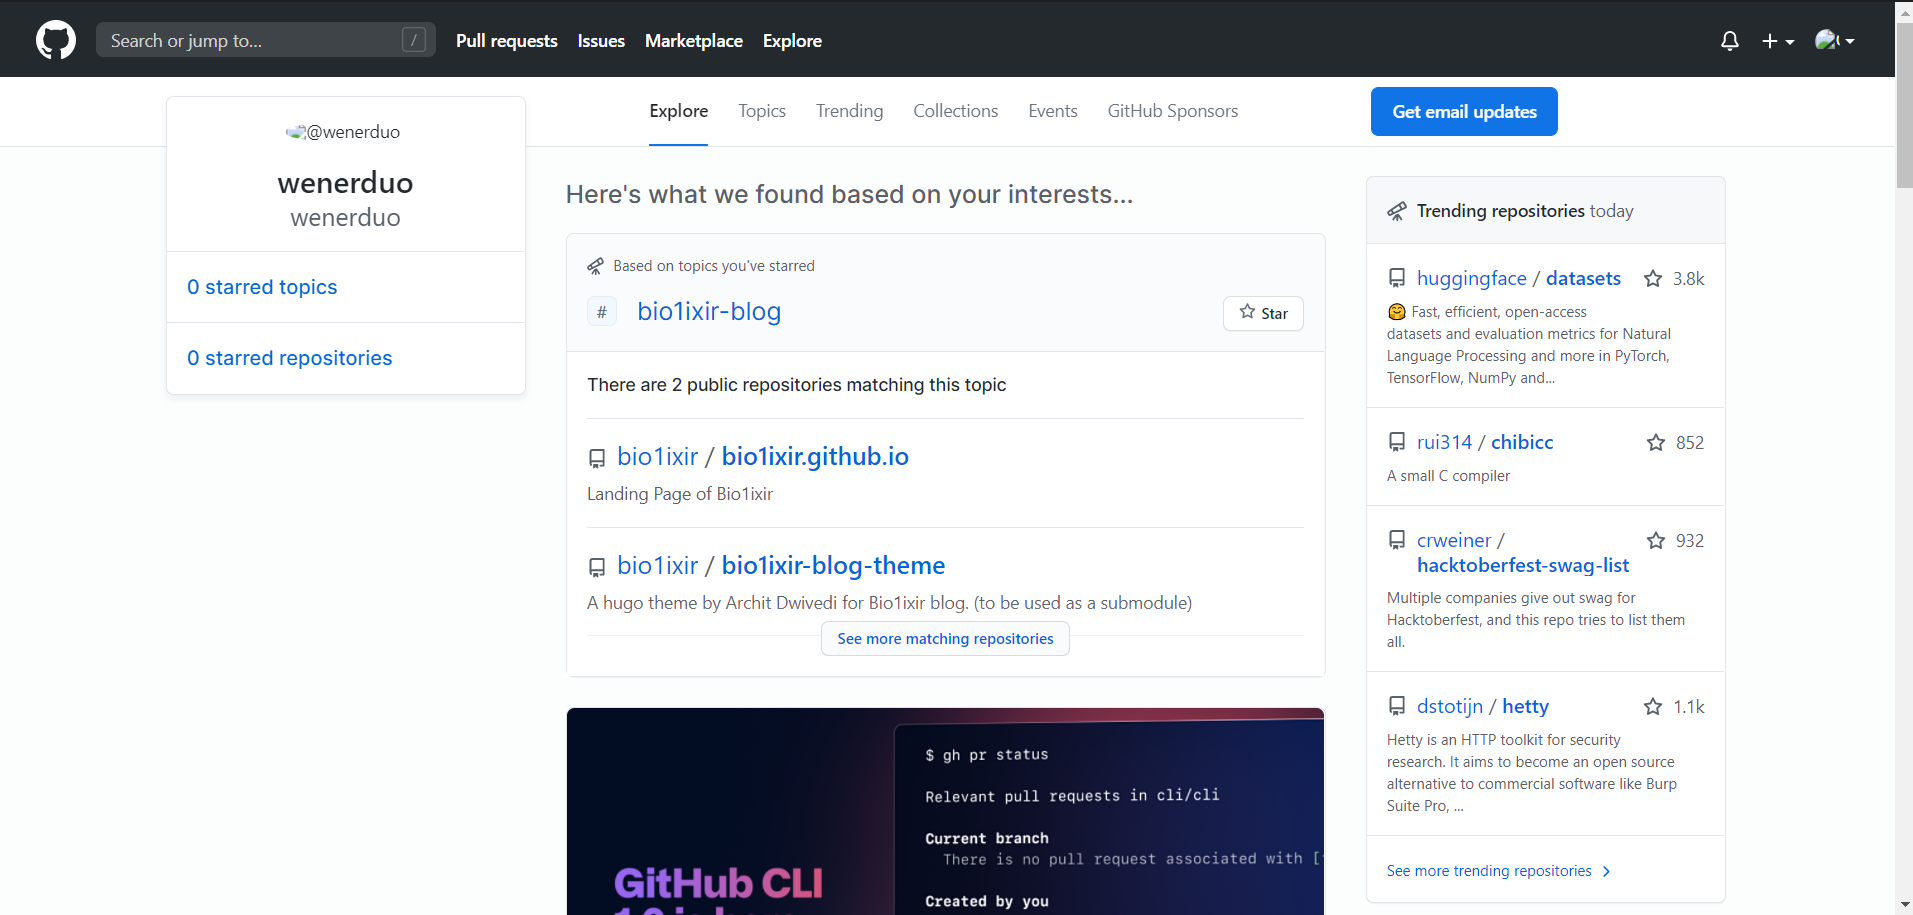The width and height of the screenshot is (1913, 915).
Task: Open bio1ixir / bio1ixir-blog-theme repository
Action: 781,566
